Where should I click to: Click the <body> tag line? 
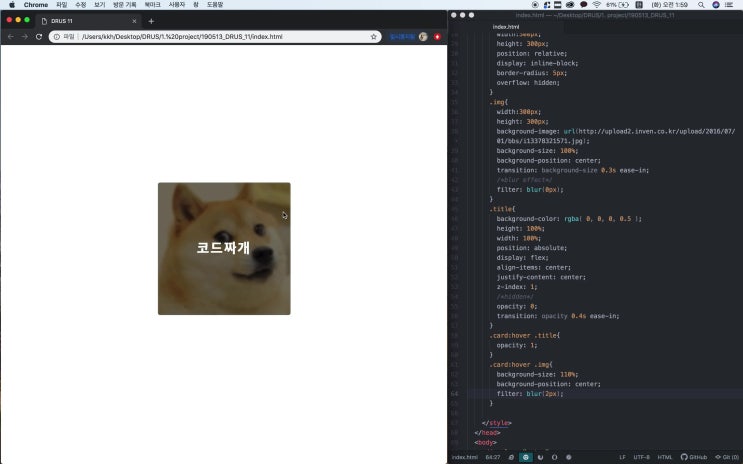tap(485, 442)
